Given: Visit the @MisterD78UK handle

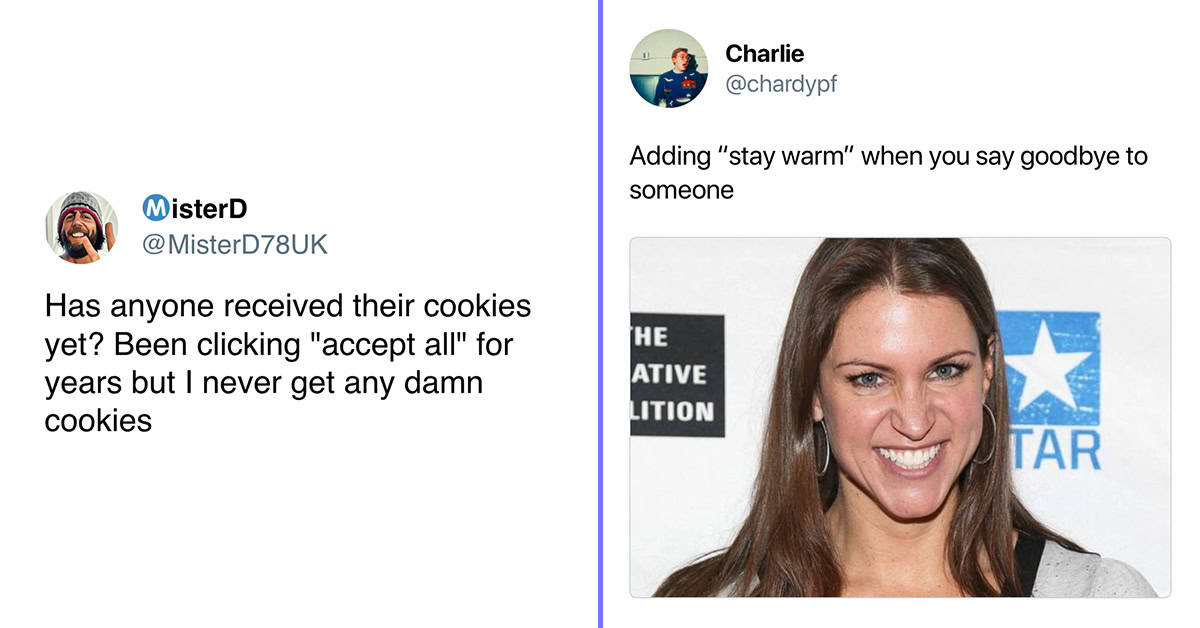Looking at the screenshot, I should (x=235, y=244).
